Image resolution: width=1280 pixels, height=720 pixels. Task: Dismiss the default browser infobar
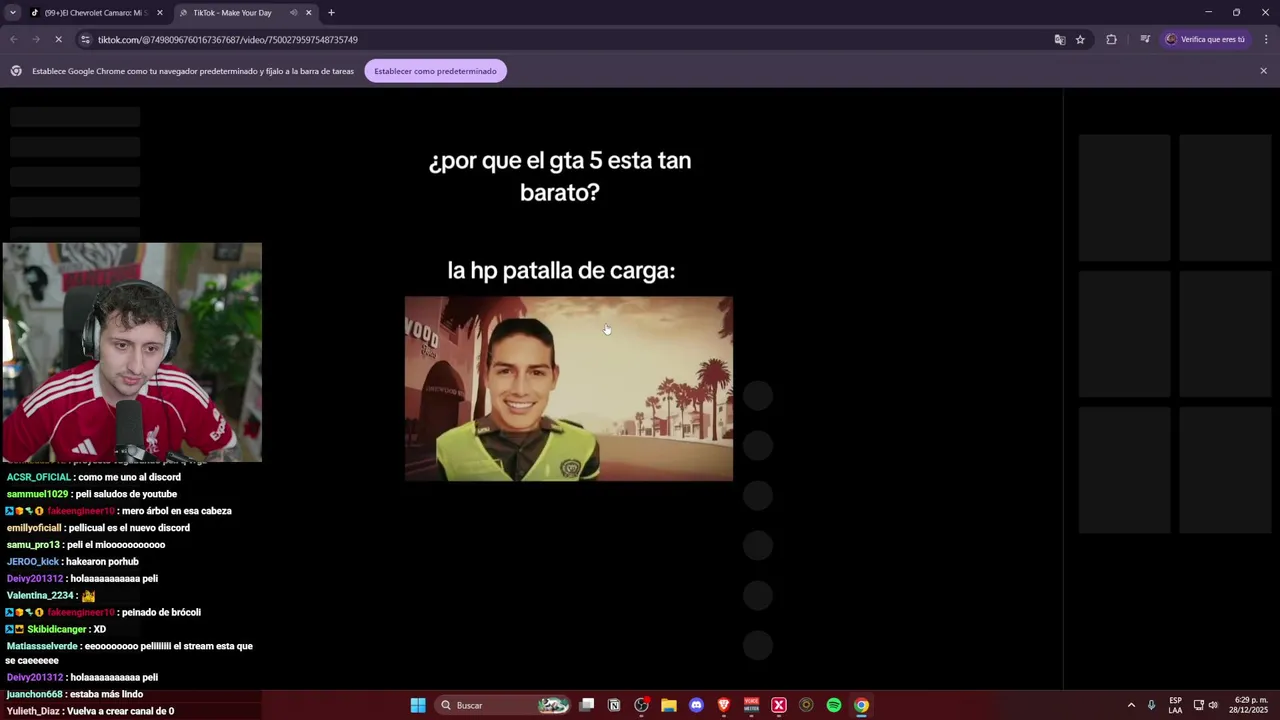point(1263,71)
